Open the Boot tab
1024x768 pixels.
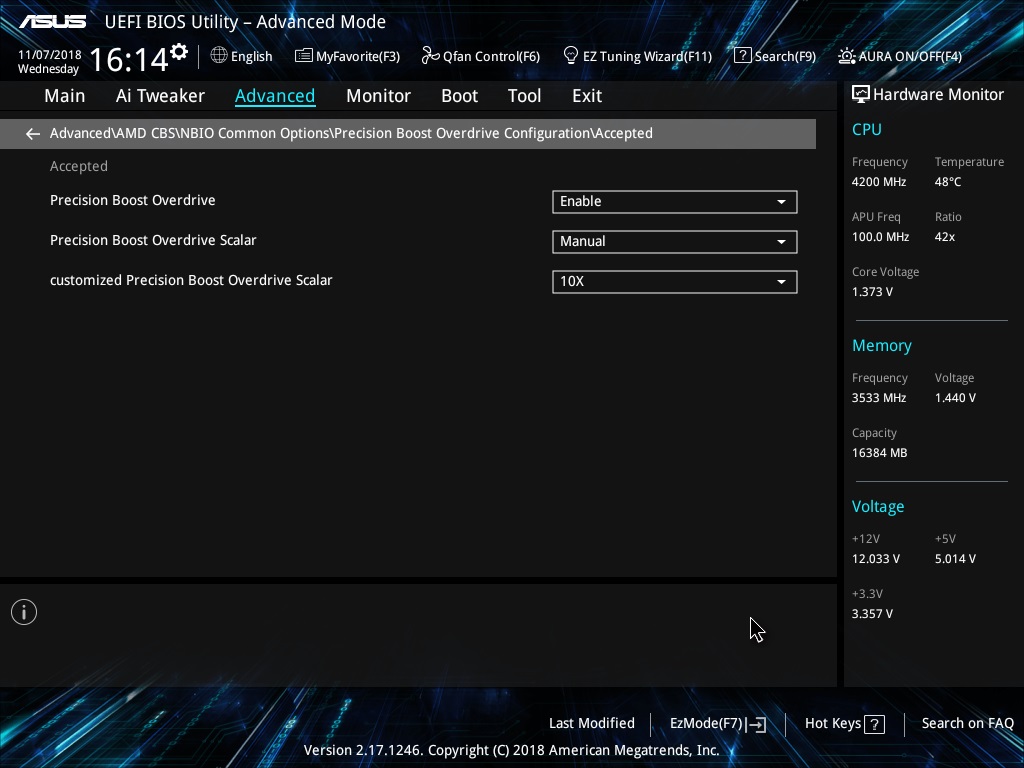click(460, 96)
